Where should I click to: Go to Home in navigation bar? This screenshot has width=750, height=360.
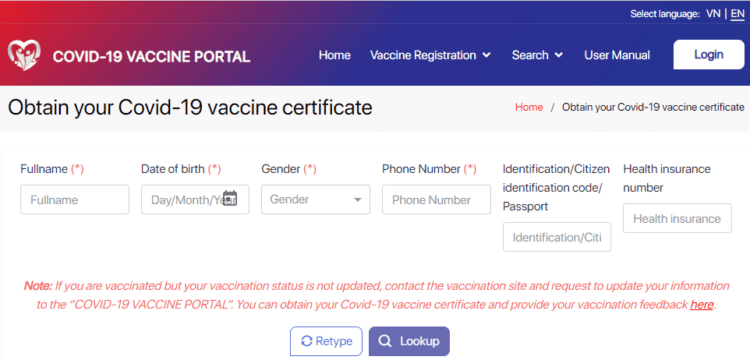pyautogui.click(x=334, y=55)
